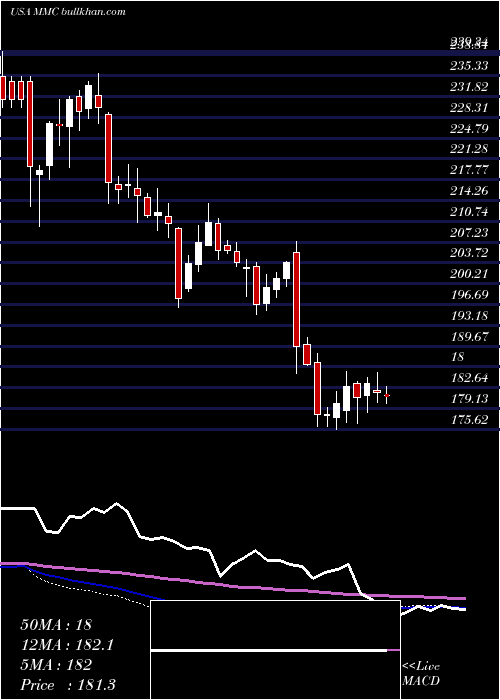Click the 193.18 price label
The width and height of the screenshot is (500, 700).
(469, 316)
